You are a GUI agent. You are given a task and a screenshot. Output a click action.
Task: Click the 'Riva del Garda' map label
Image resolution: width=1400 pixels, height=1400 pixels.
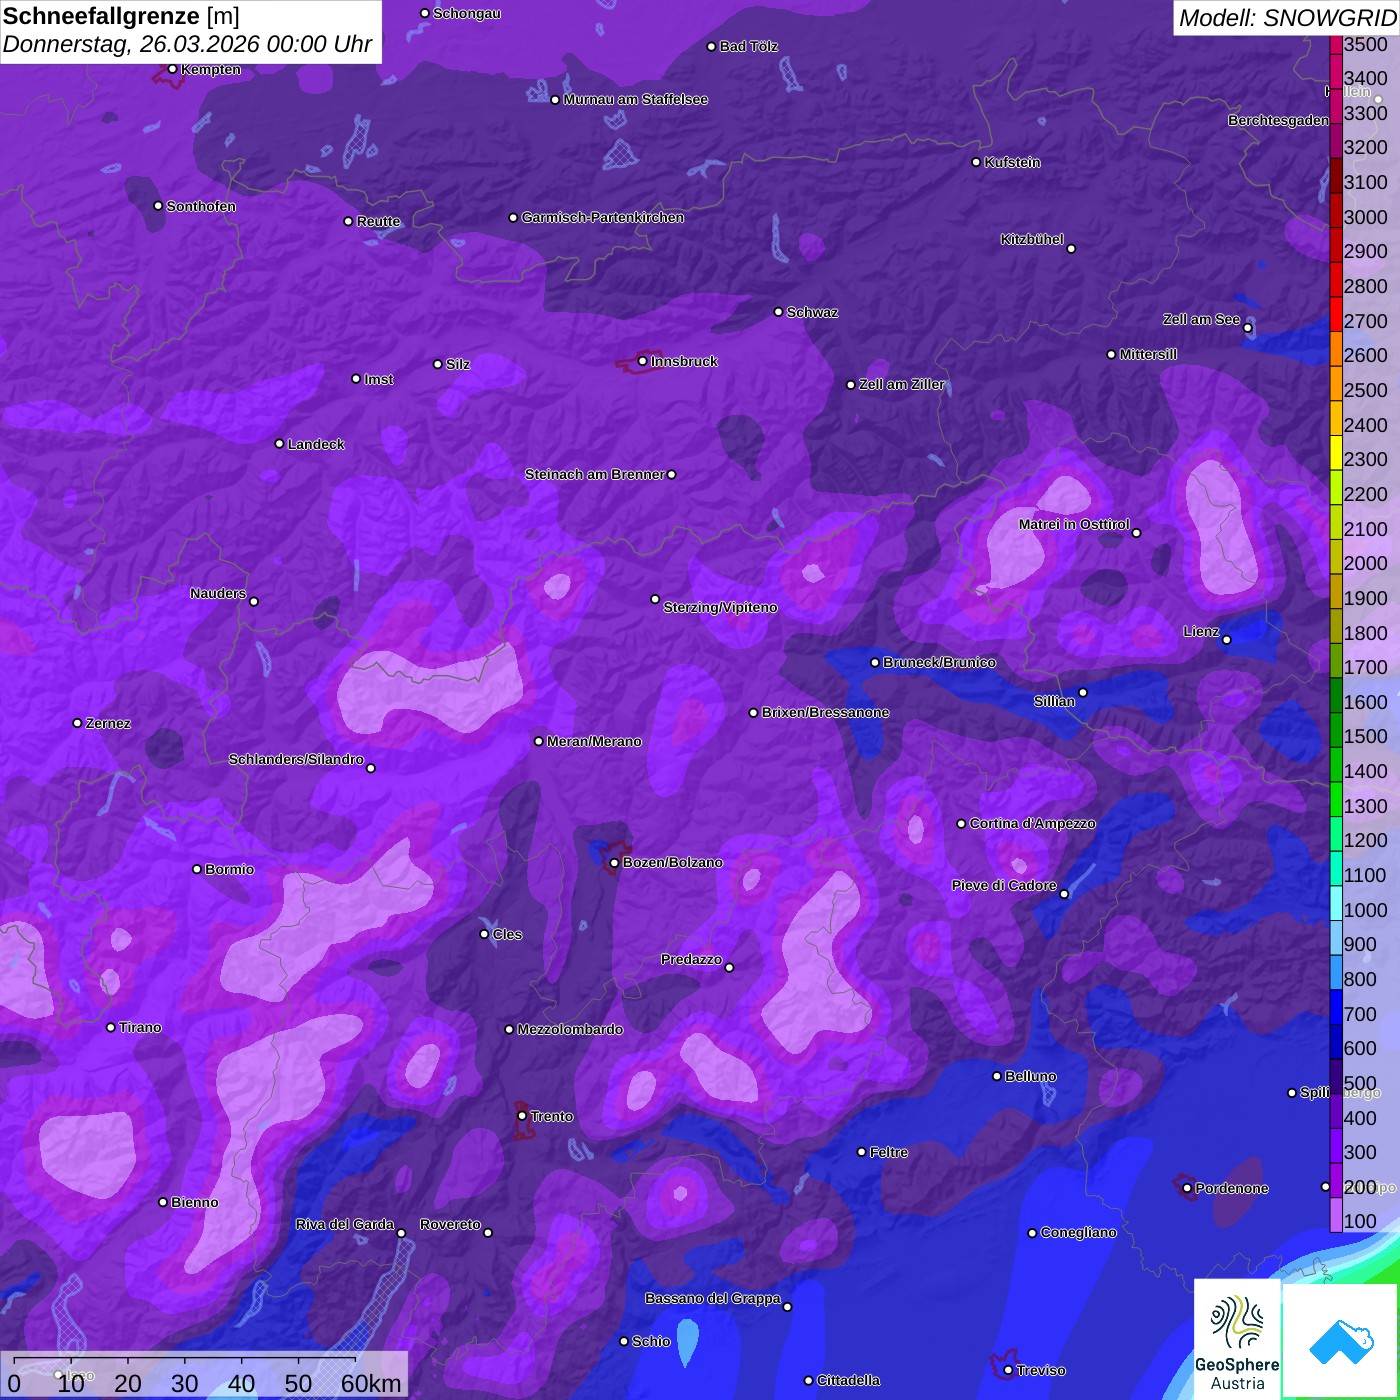(x=345, y=1224)
